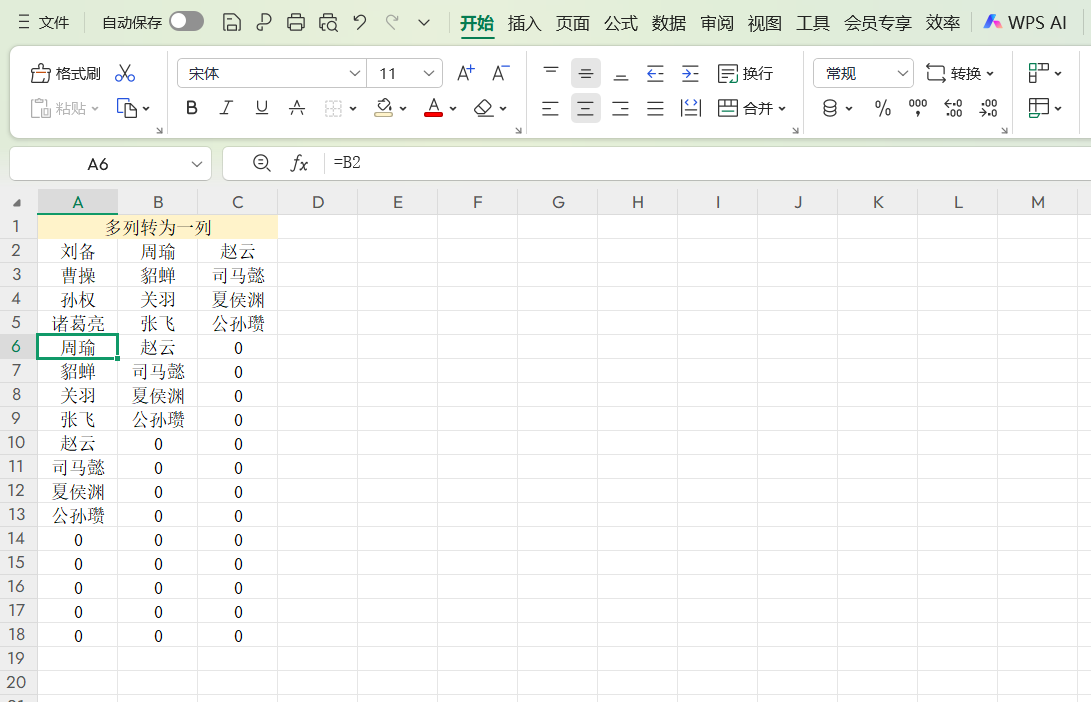The width and height of the screenshot is (1091, 702).
Task: Enable center alignment
Action: click(x=585, y=108)
